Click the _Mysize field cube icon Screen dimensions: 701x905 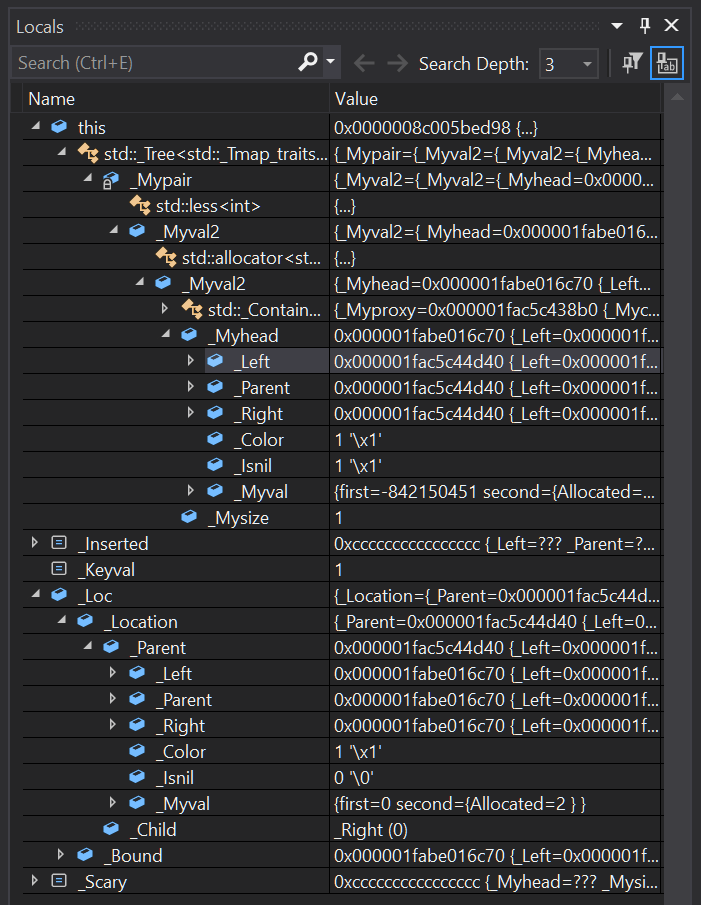pos(189,516)
